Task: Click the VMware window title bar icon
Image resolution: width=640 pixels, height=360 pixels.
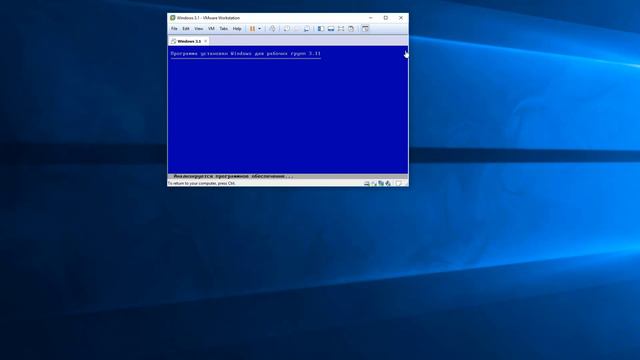Action: click(x=173, y=18)
